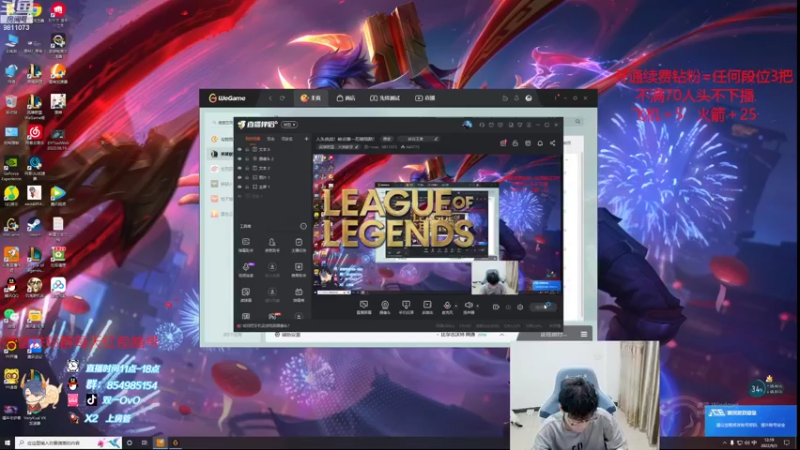The image size is (800, 450).
Task: Click the 修改 button beside stream title
Action: pyautogui.click(x=387, y=139)
